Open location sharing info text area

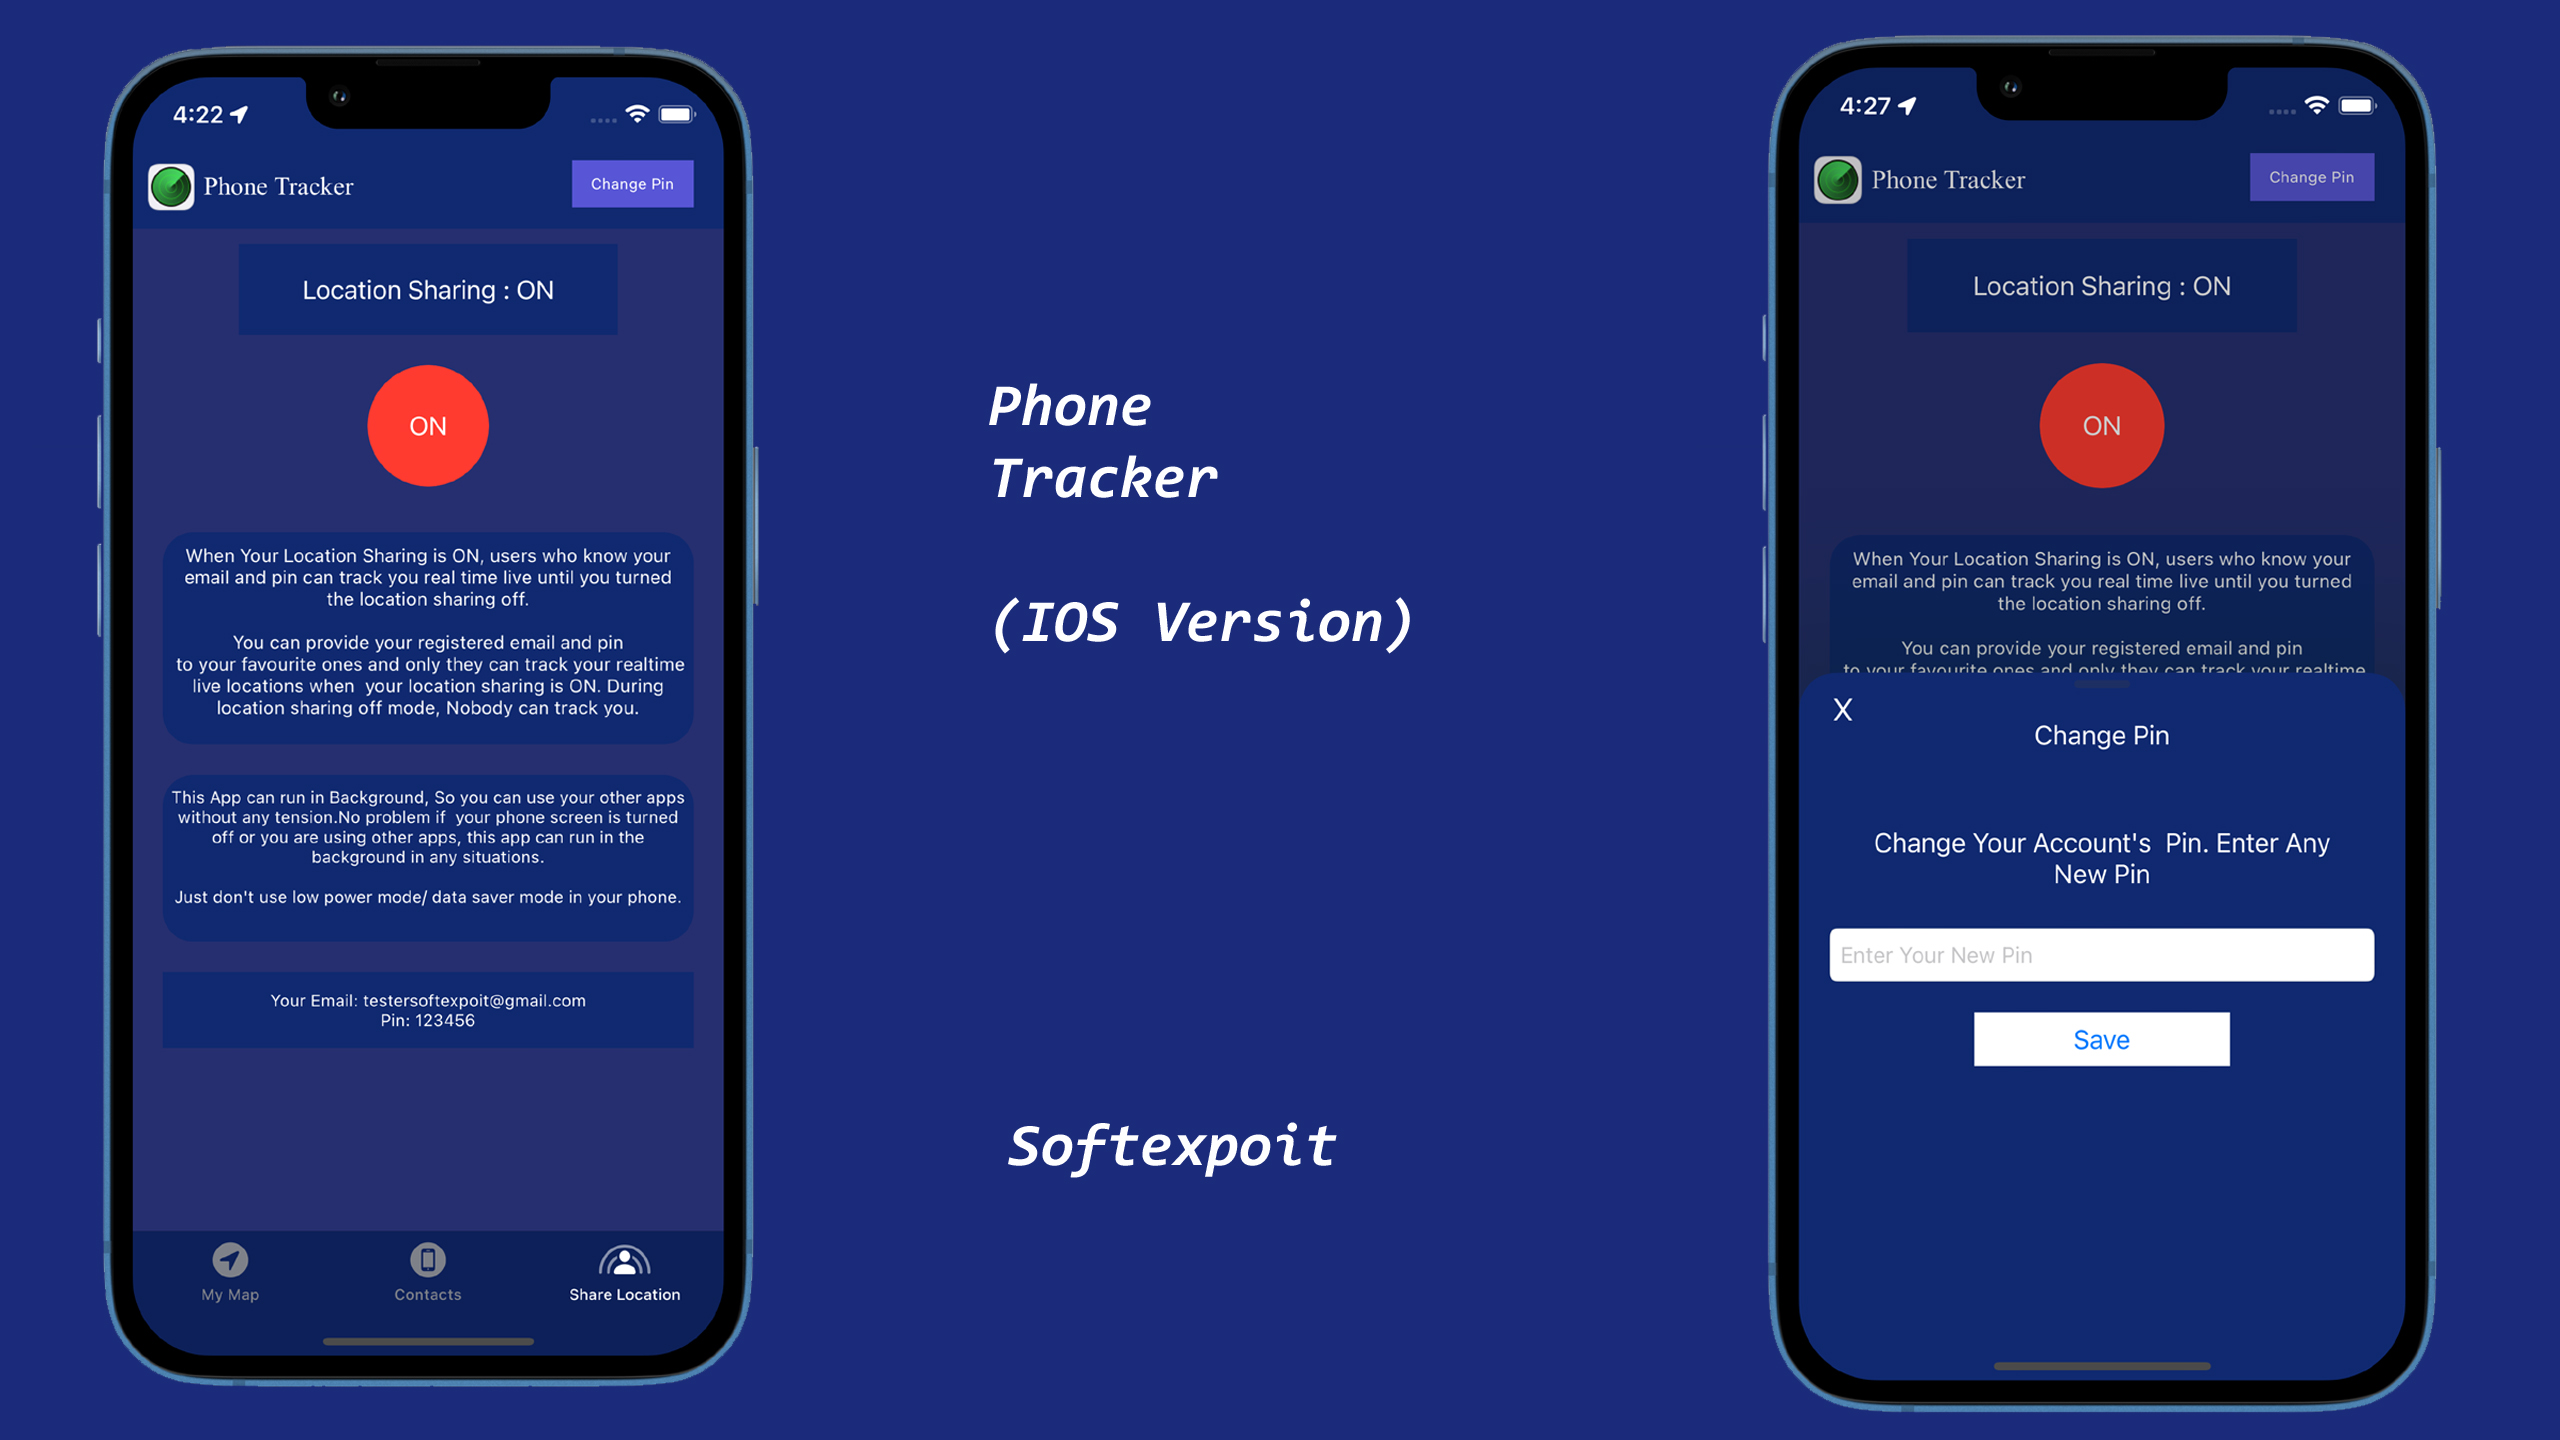click(429, 633)
